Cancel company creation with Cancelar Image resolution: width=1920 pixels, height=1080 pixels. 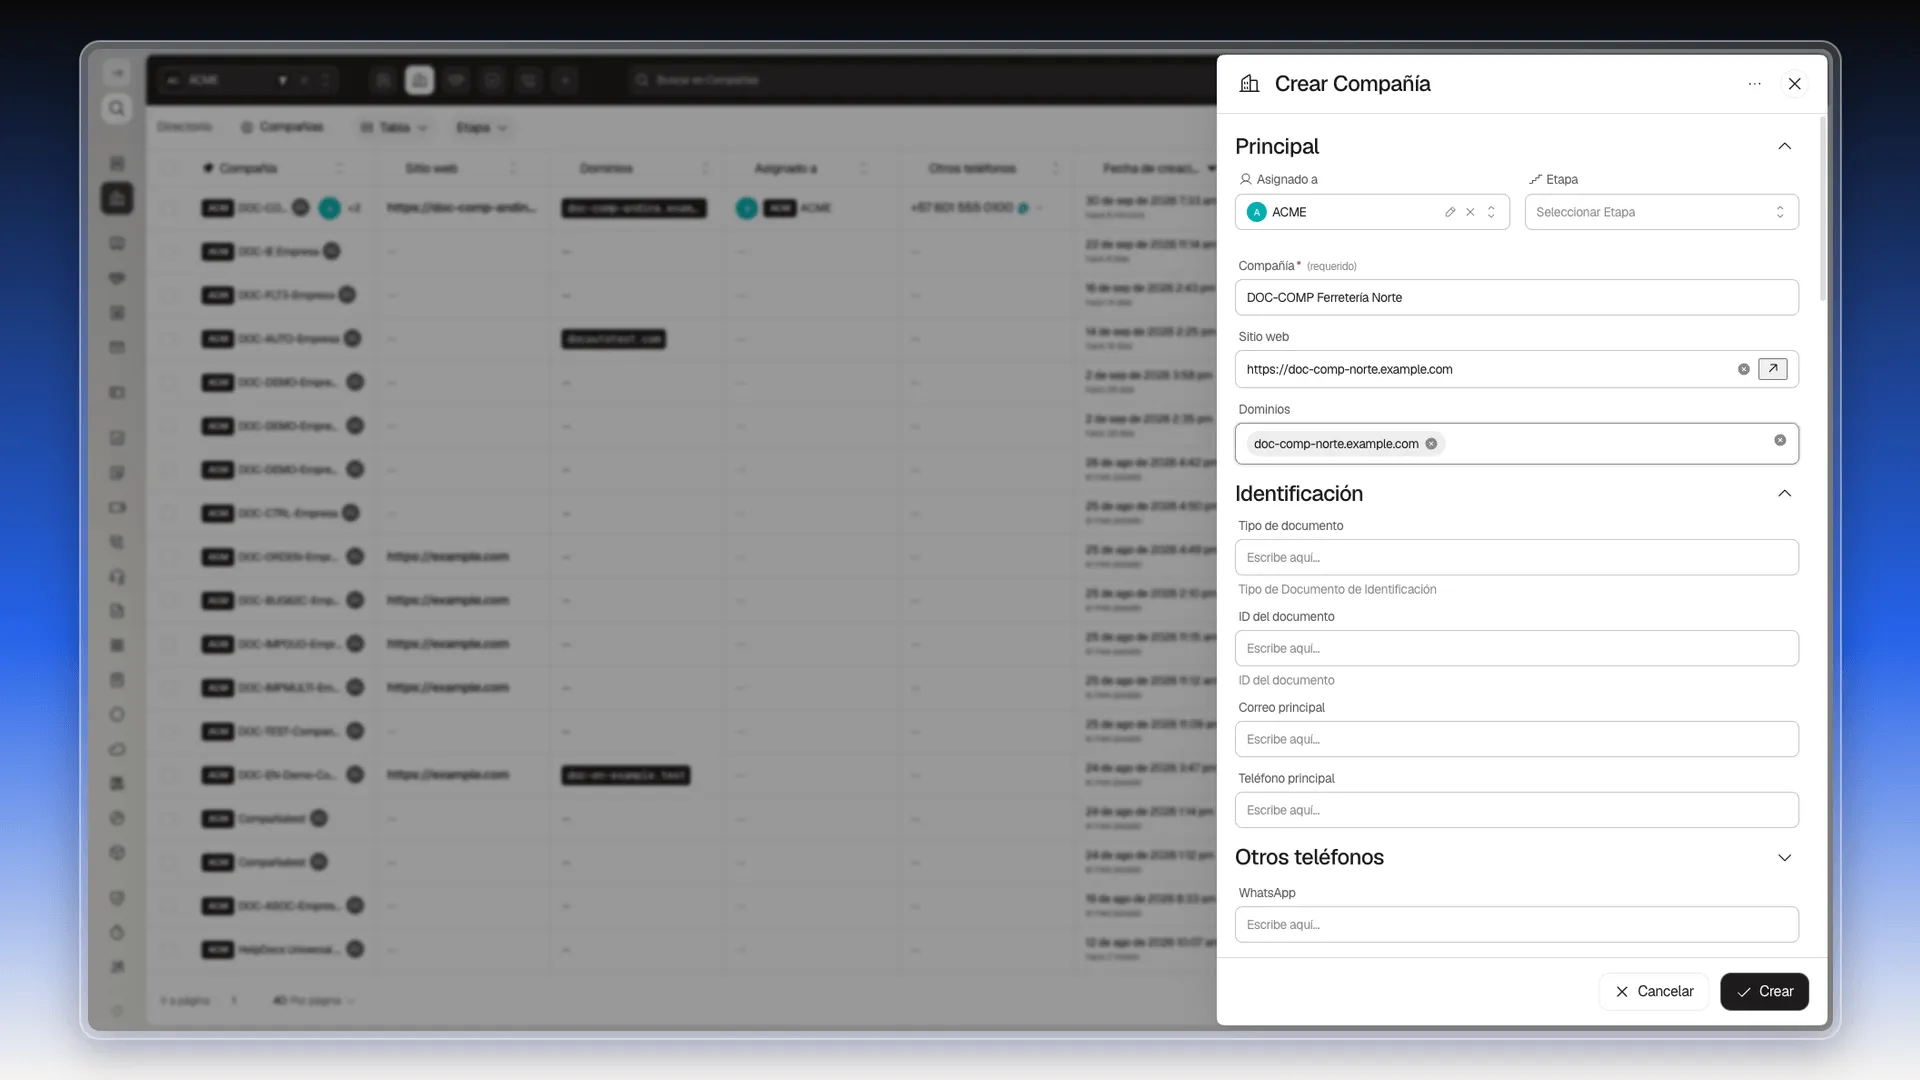[x=1654, y=991]
